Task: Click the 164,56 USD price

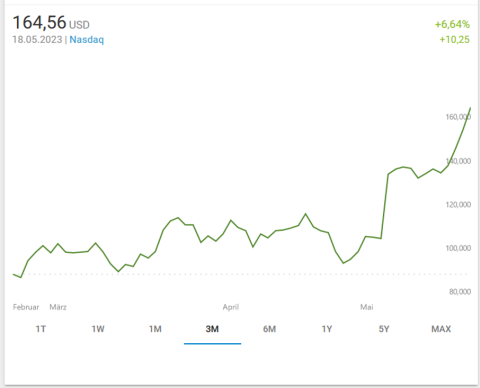Action: [51, 23]
